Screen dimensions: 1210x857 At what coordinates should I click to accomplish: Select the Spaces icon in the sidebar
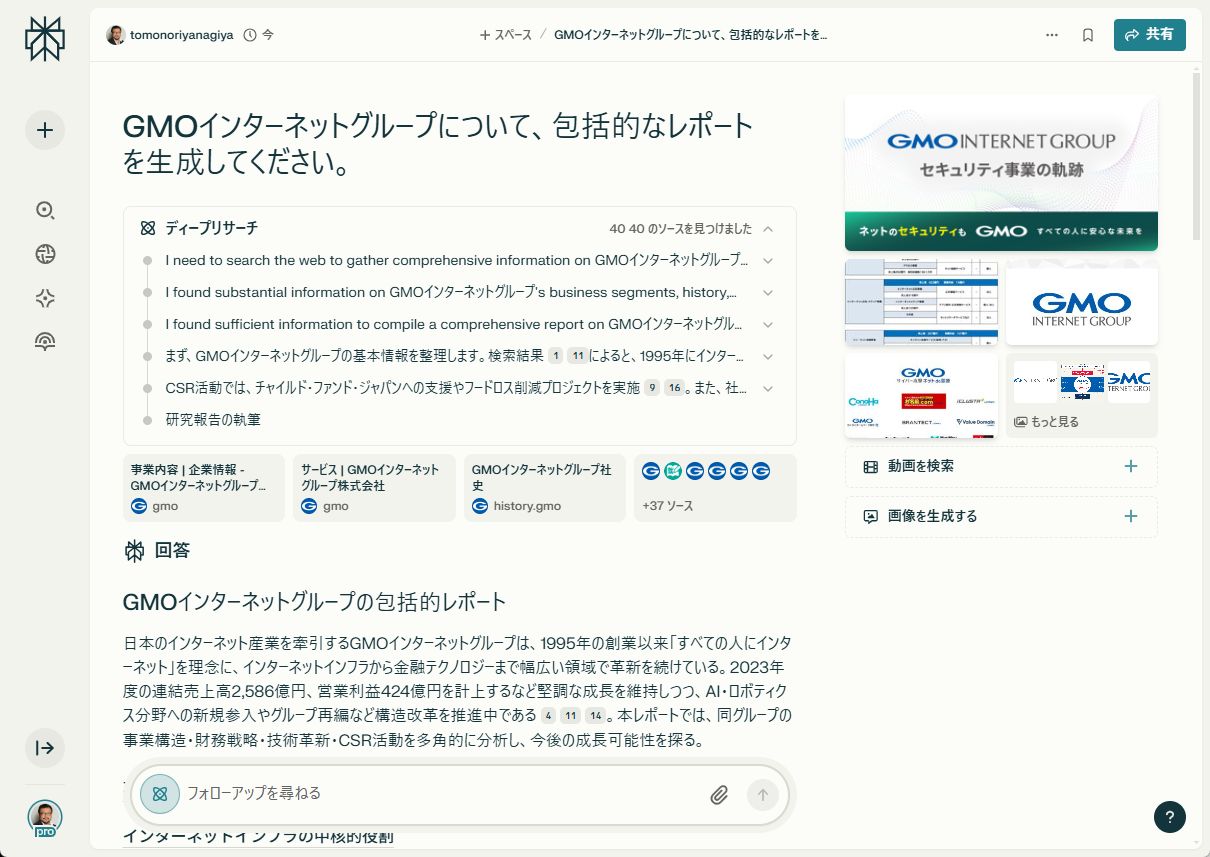[44, 297]
